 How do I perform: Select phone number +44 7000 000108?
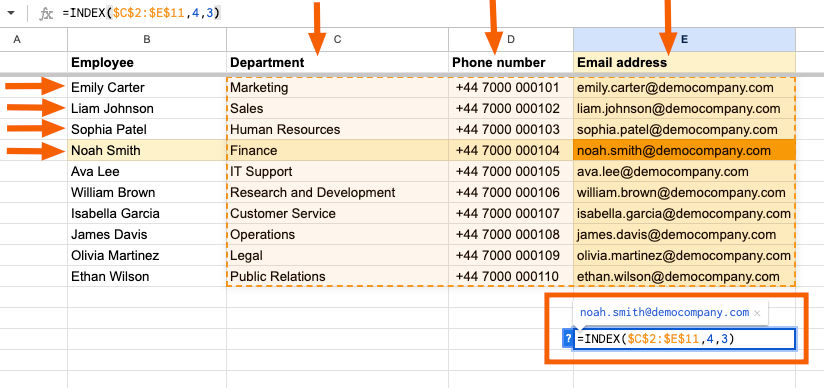[511, 234]
